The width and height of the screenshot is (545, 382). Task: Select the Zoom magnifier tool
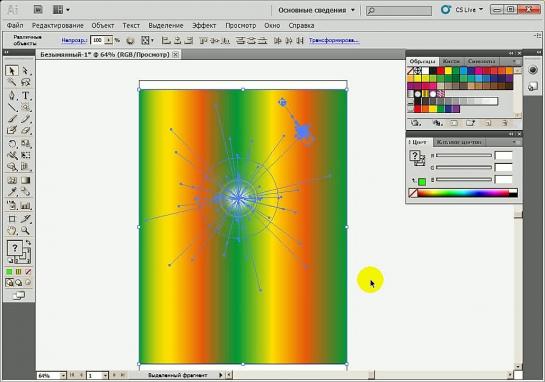click(x=25, y=230)
